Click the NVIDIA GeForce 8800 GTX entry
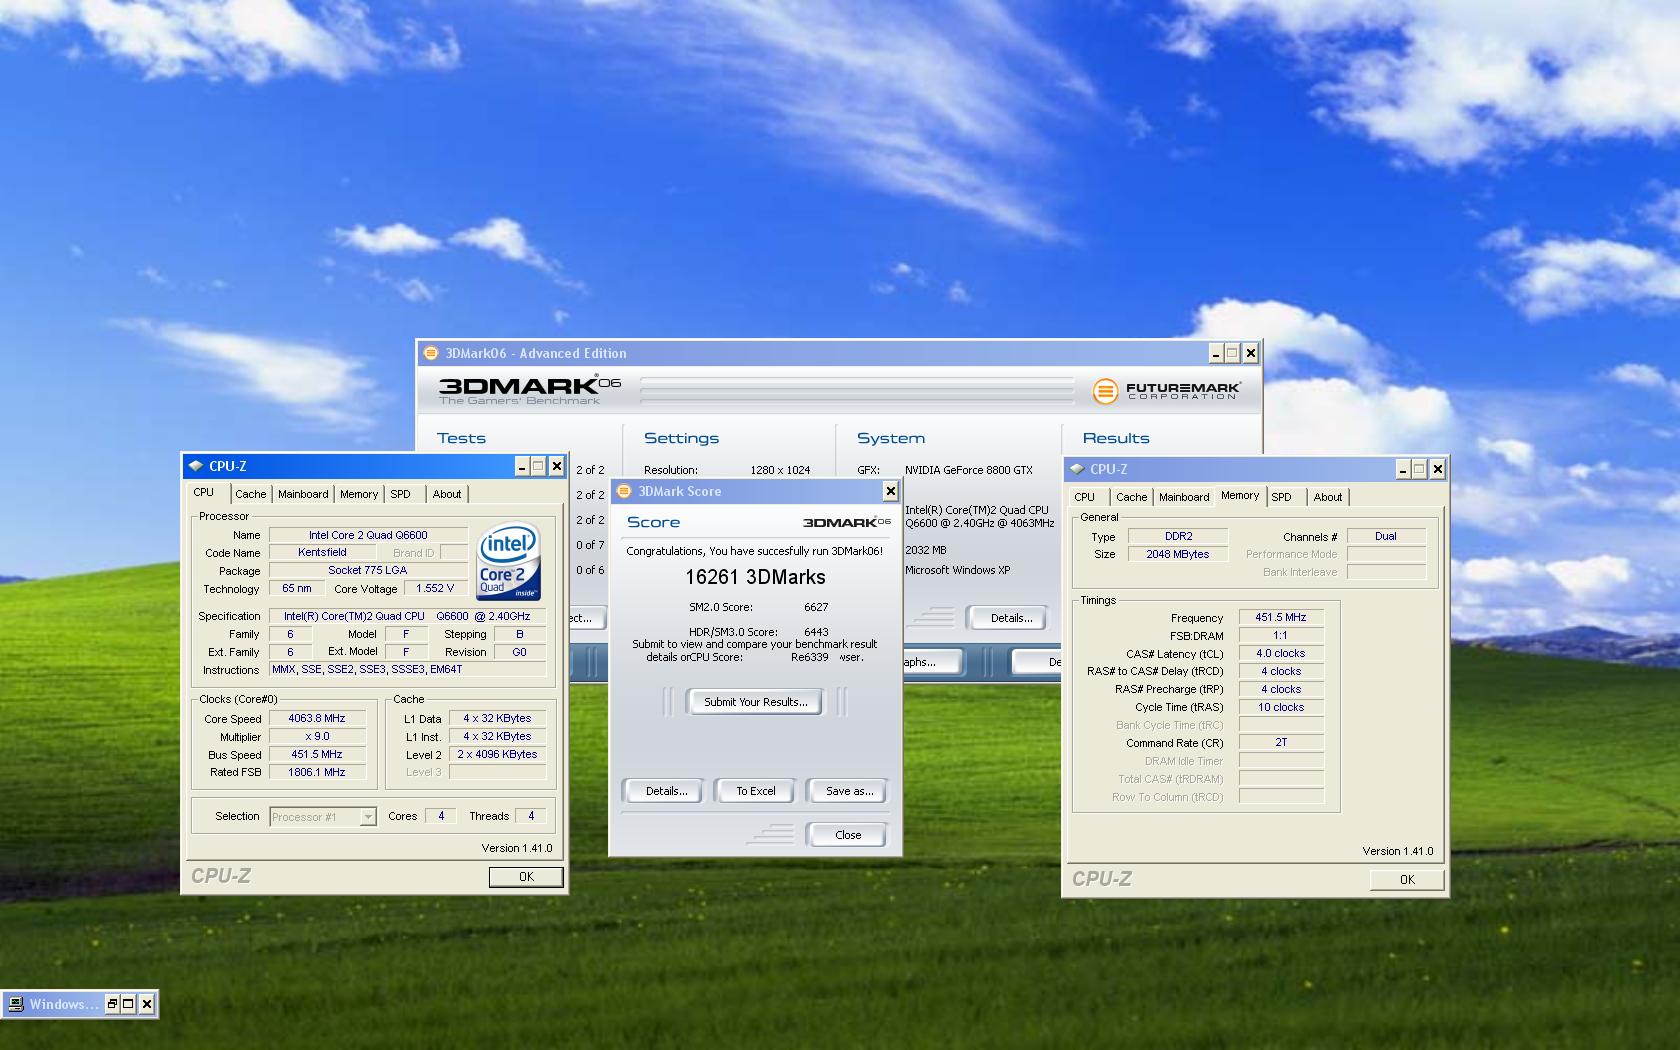This screenshot has height=1050, width=1680. [968, 470]
